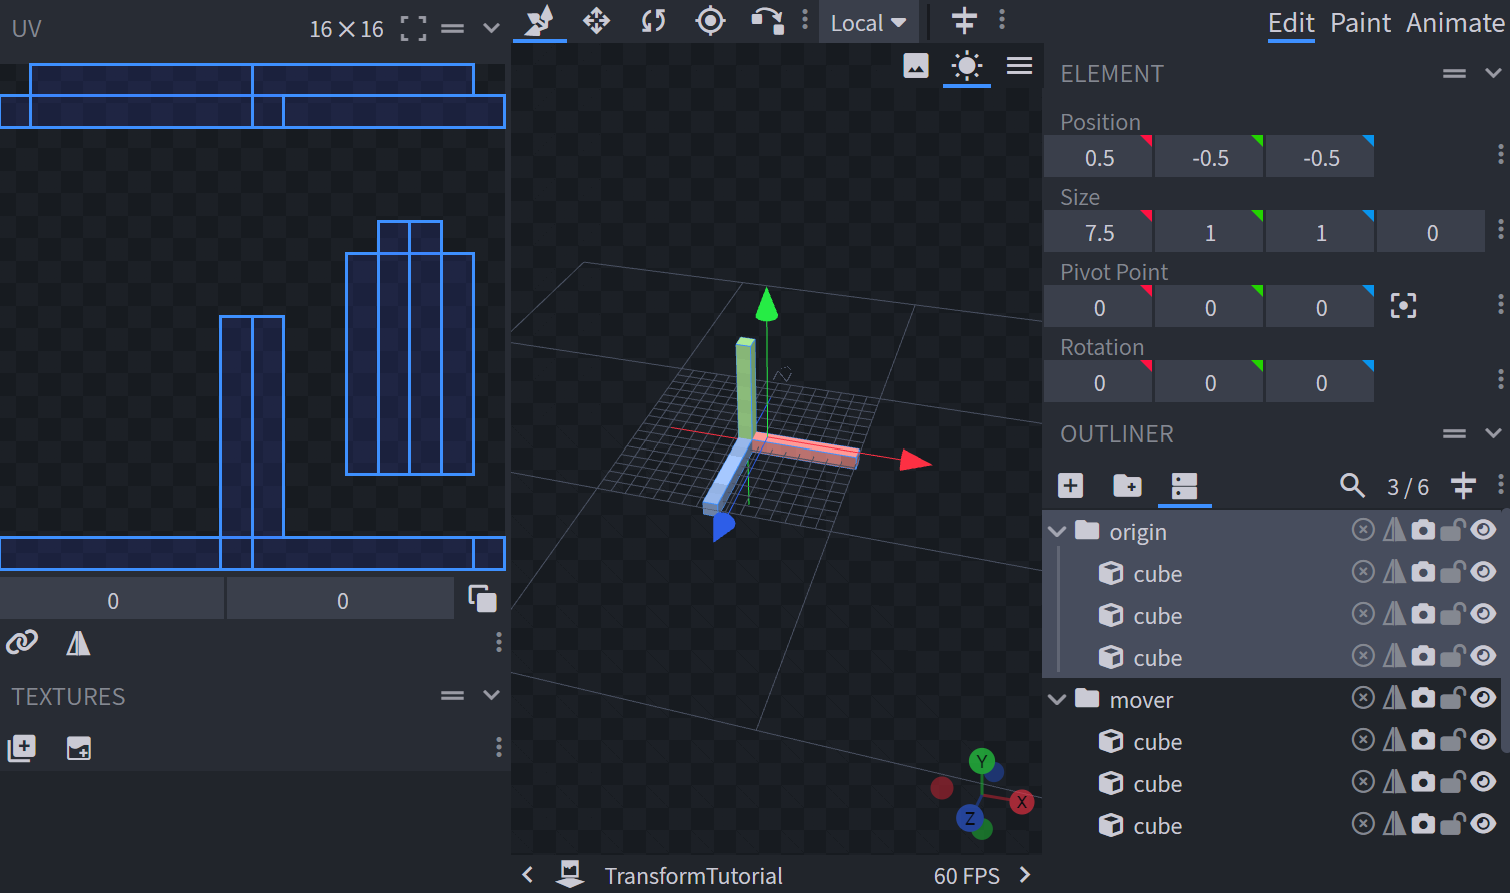This screenshot has width=1510, height=893.
Task: Open the Local transform space dropdown
Action: click(x=867, y=23)
